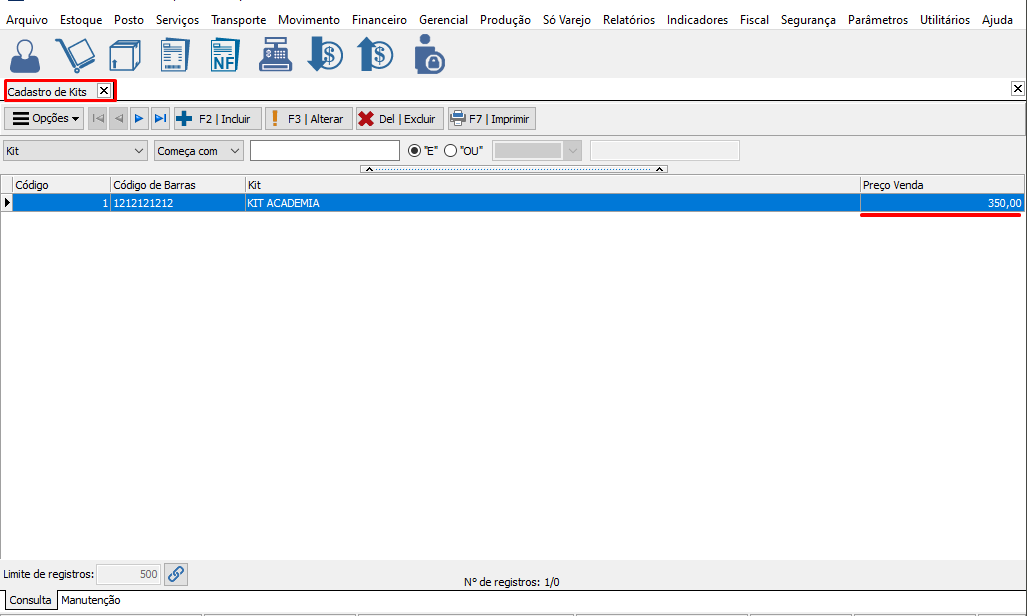This screenshot has width=1027, height=616.
Task: Open the "Começa com" condition dropdown
Action: coord(235,150)
